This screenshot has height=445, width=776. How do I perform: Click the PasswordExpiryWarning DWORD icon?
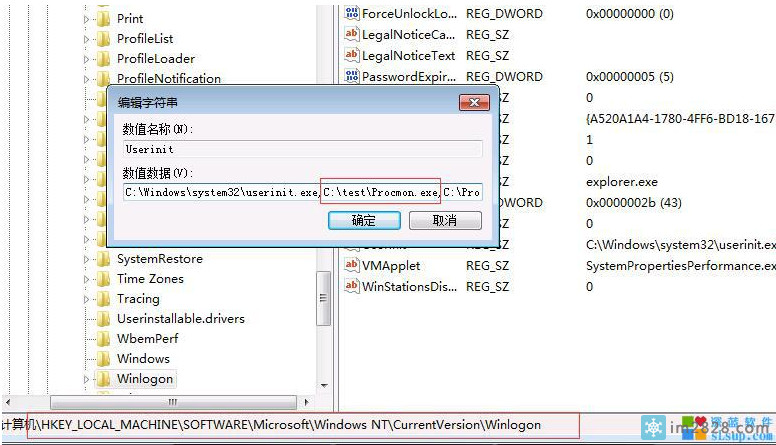[x=351, y=76]
